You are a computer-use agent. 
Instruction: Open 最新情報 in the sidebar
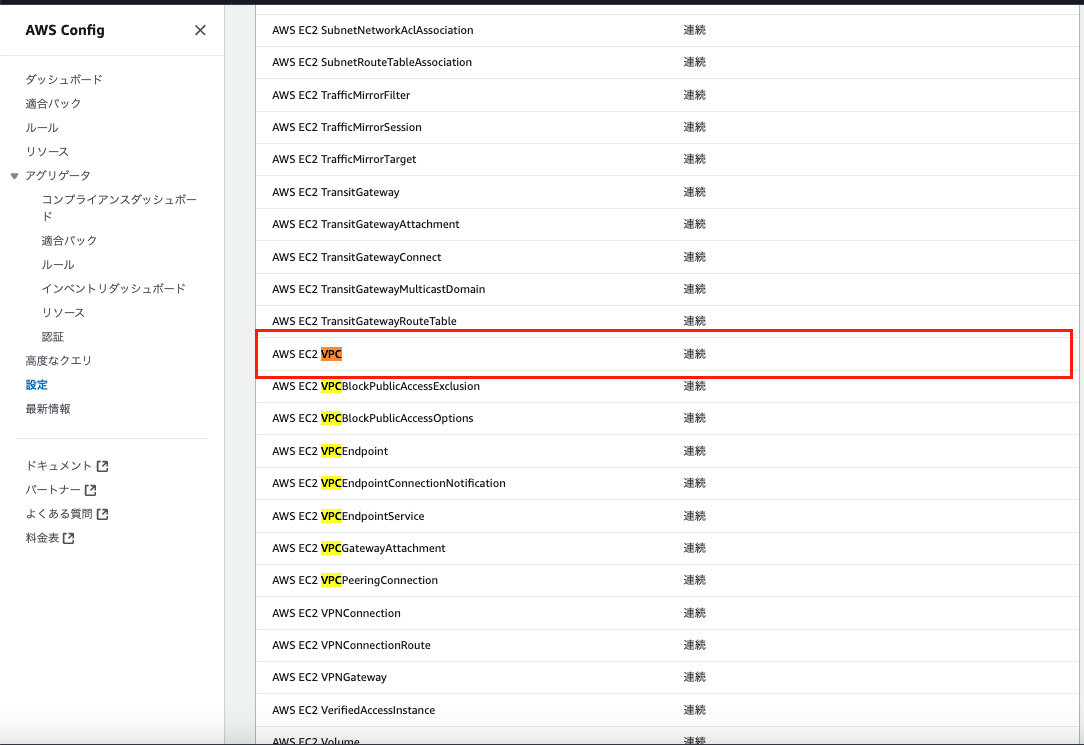[48, 408]
